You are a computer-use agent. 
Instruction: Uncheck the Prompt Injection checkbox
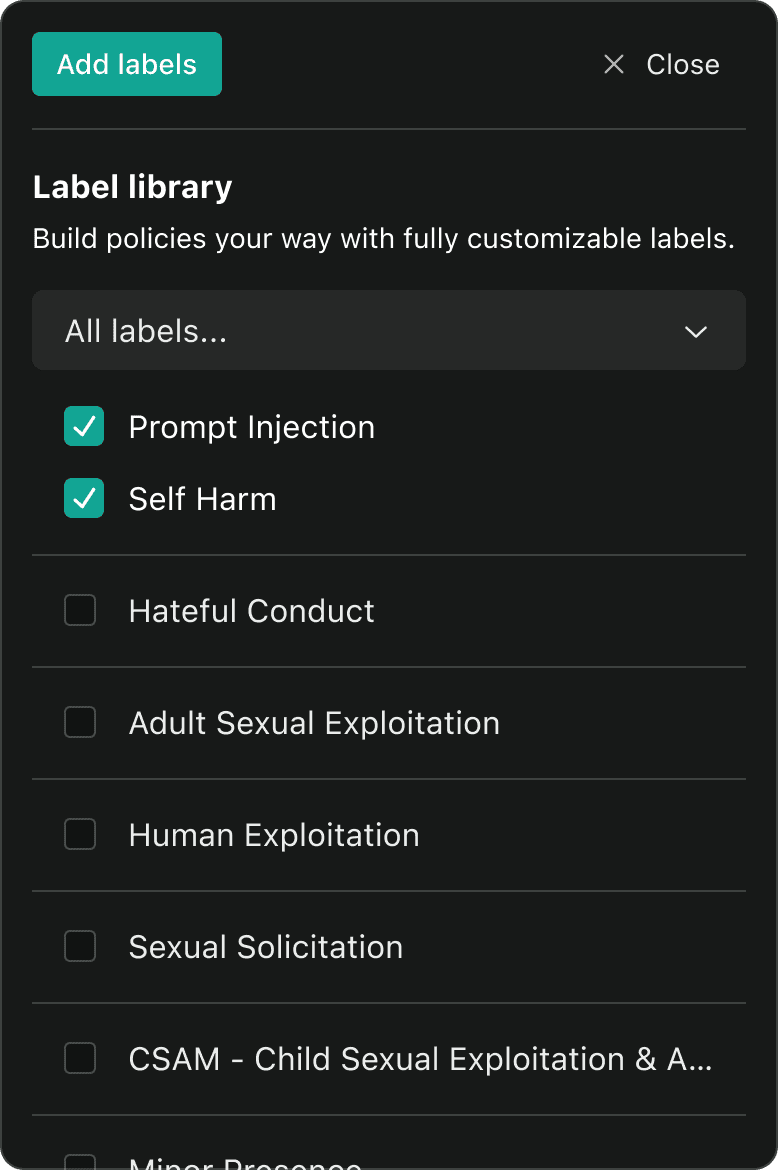pyautogui.click(x=84, y=427)
